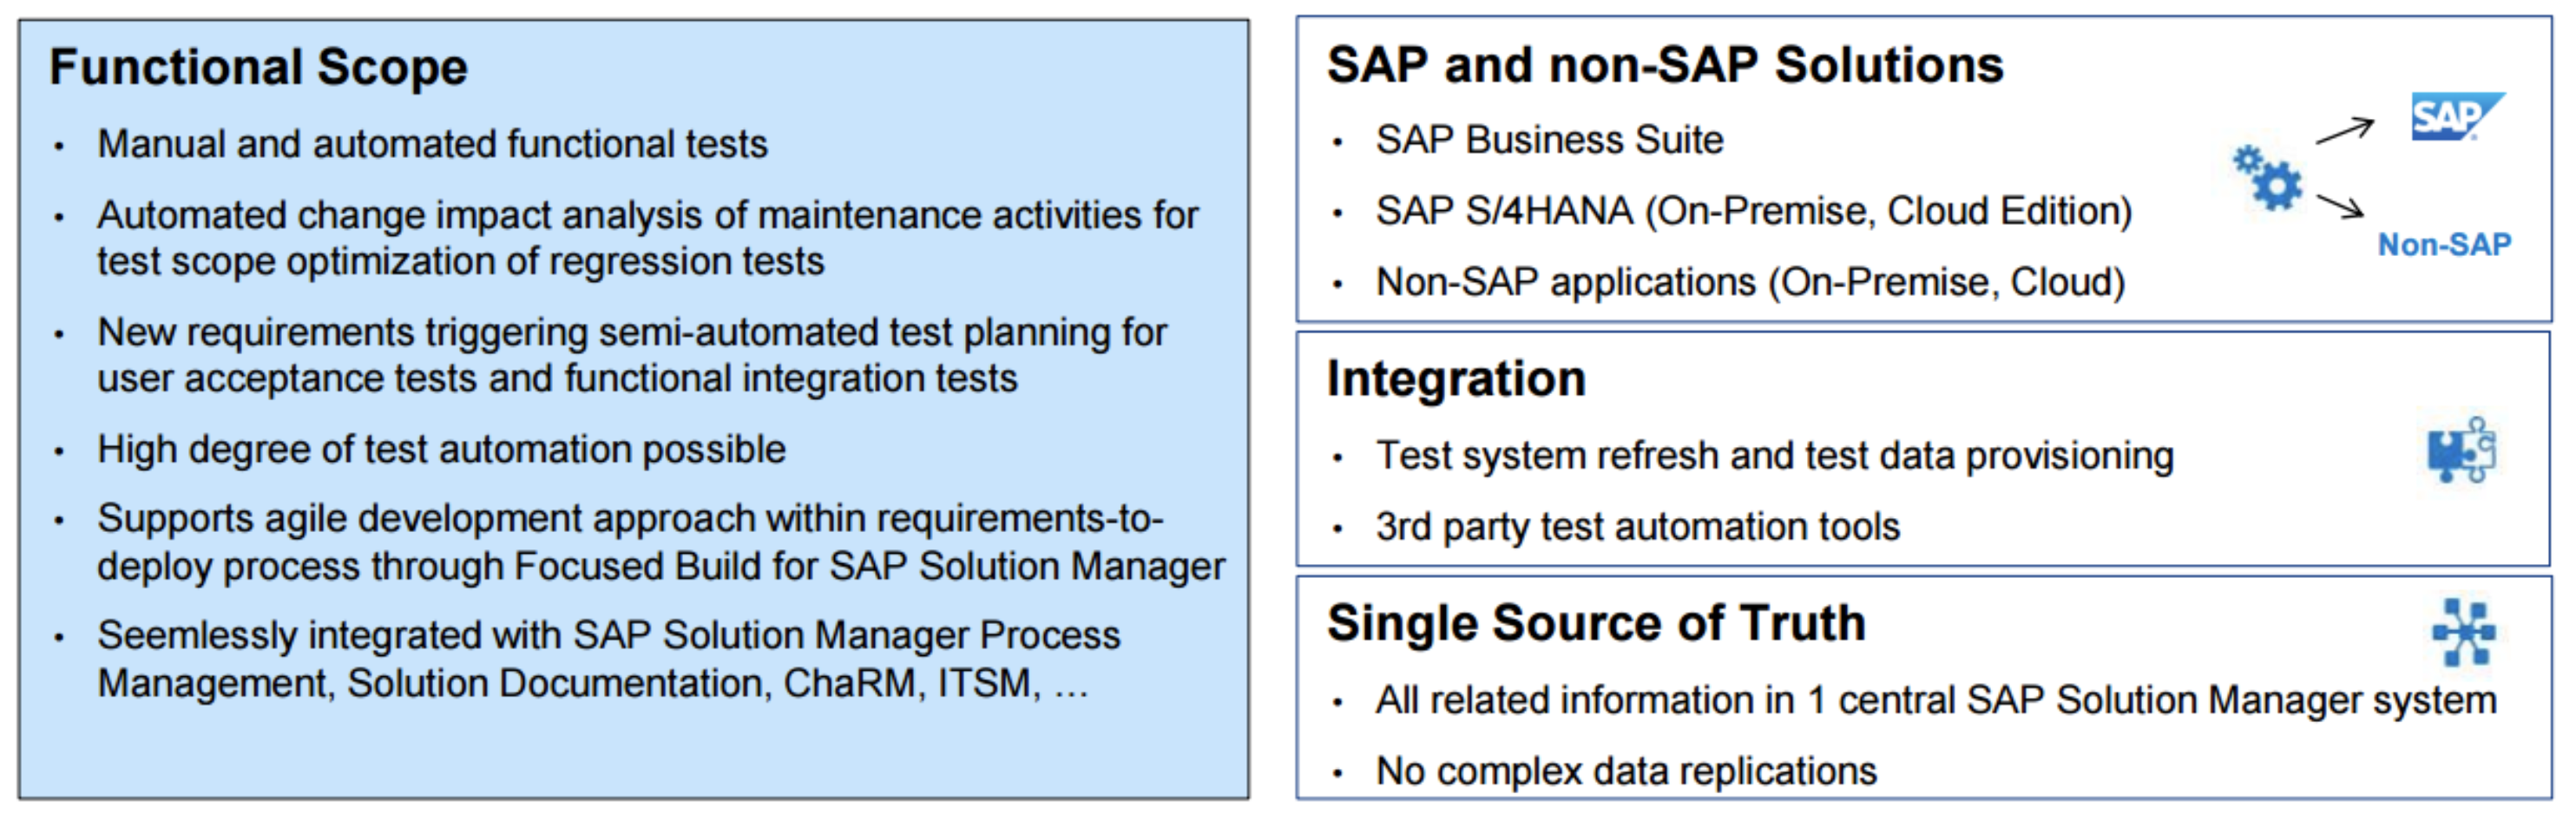Click Manual and automated functional tests line
The image size is (2576, 821).
tap(432, 145)
